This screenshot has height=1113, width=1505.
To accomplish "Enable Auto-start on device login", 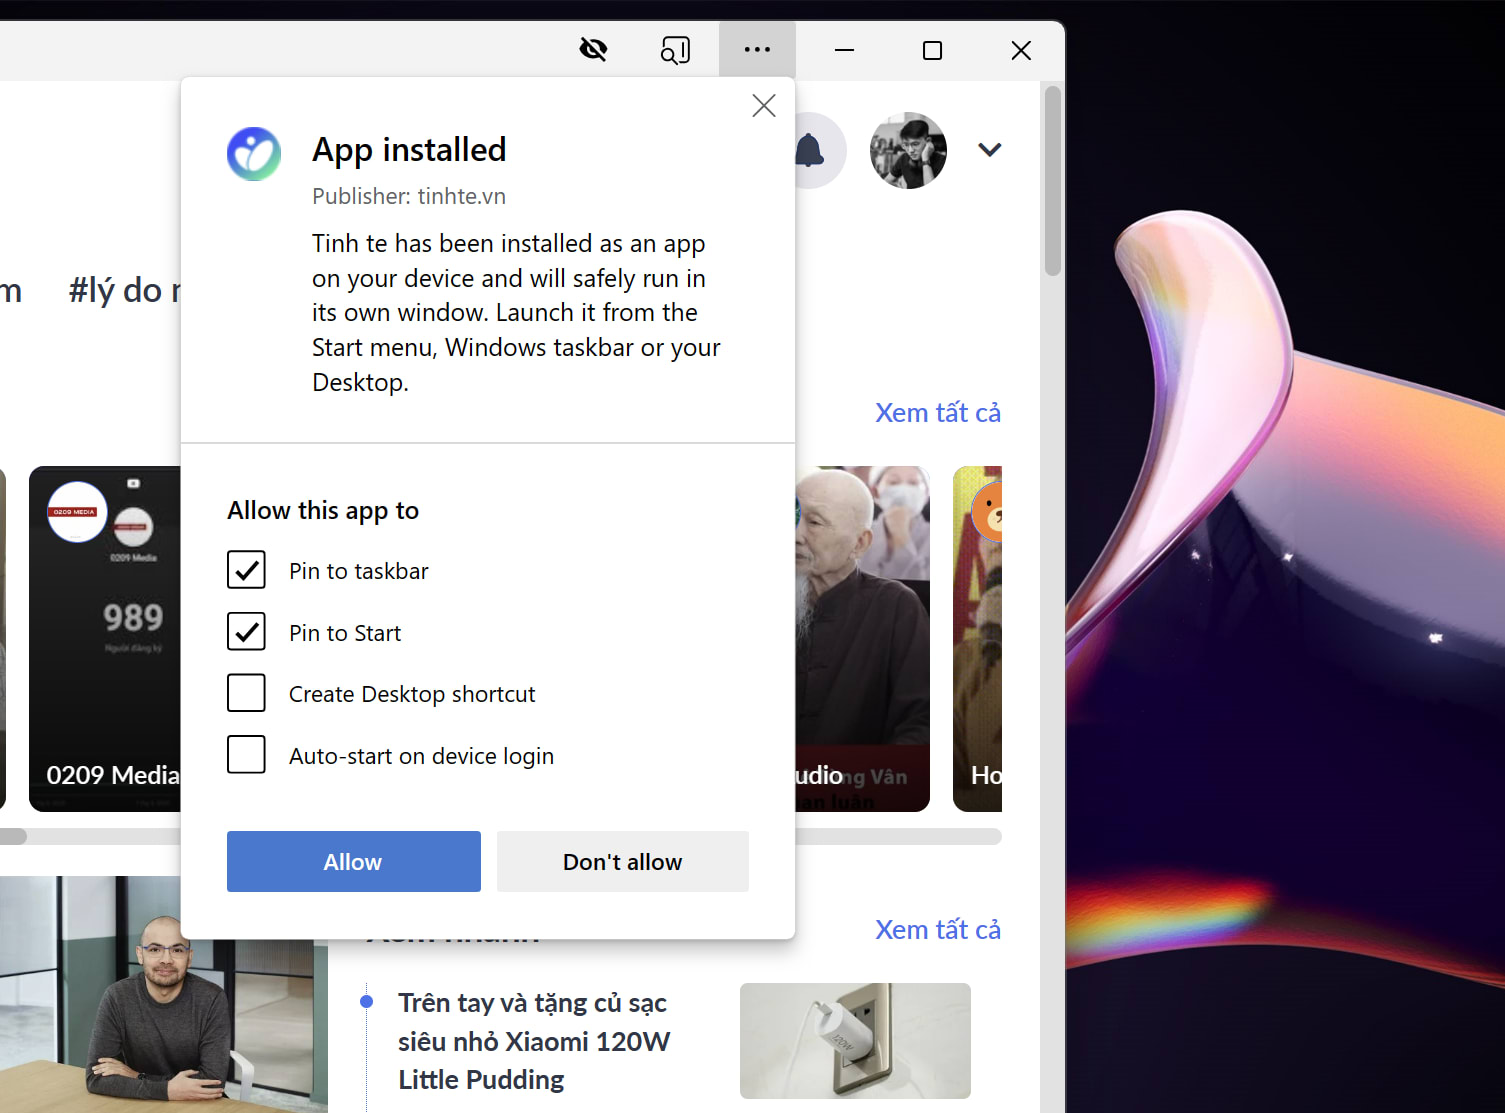I will [246, 755].
